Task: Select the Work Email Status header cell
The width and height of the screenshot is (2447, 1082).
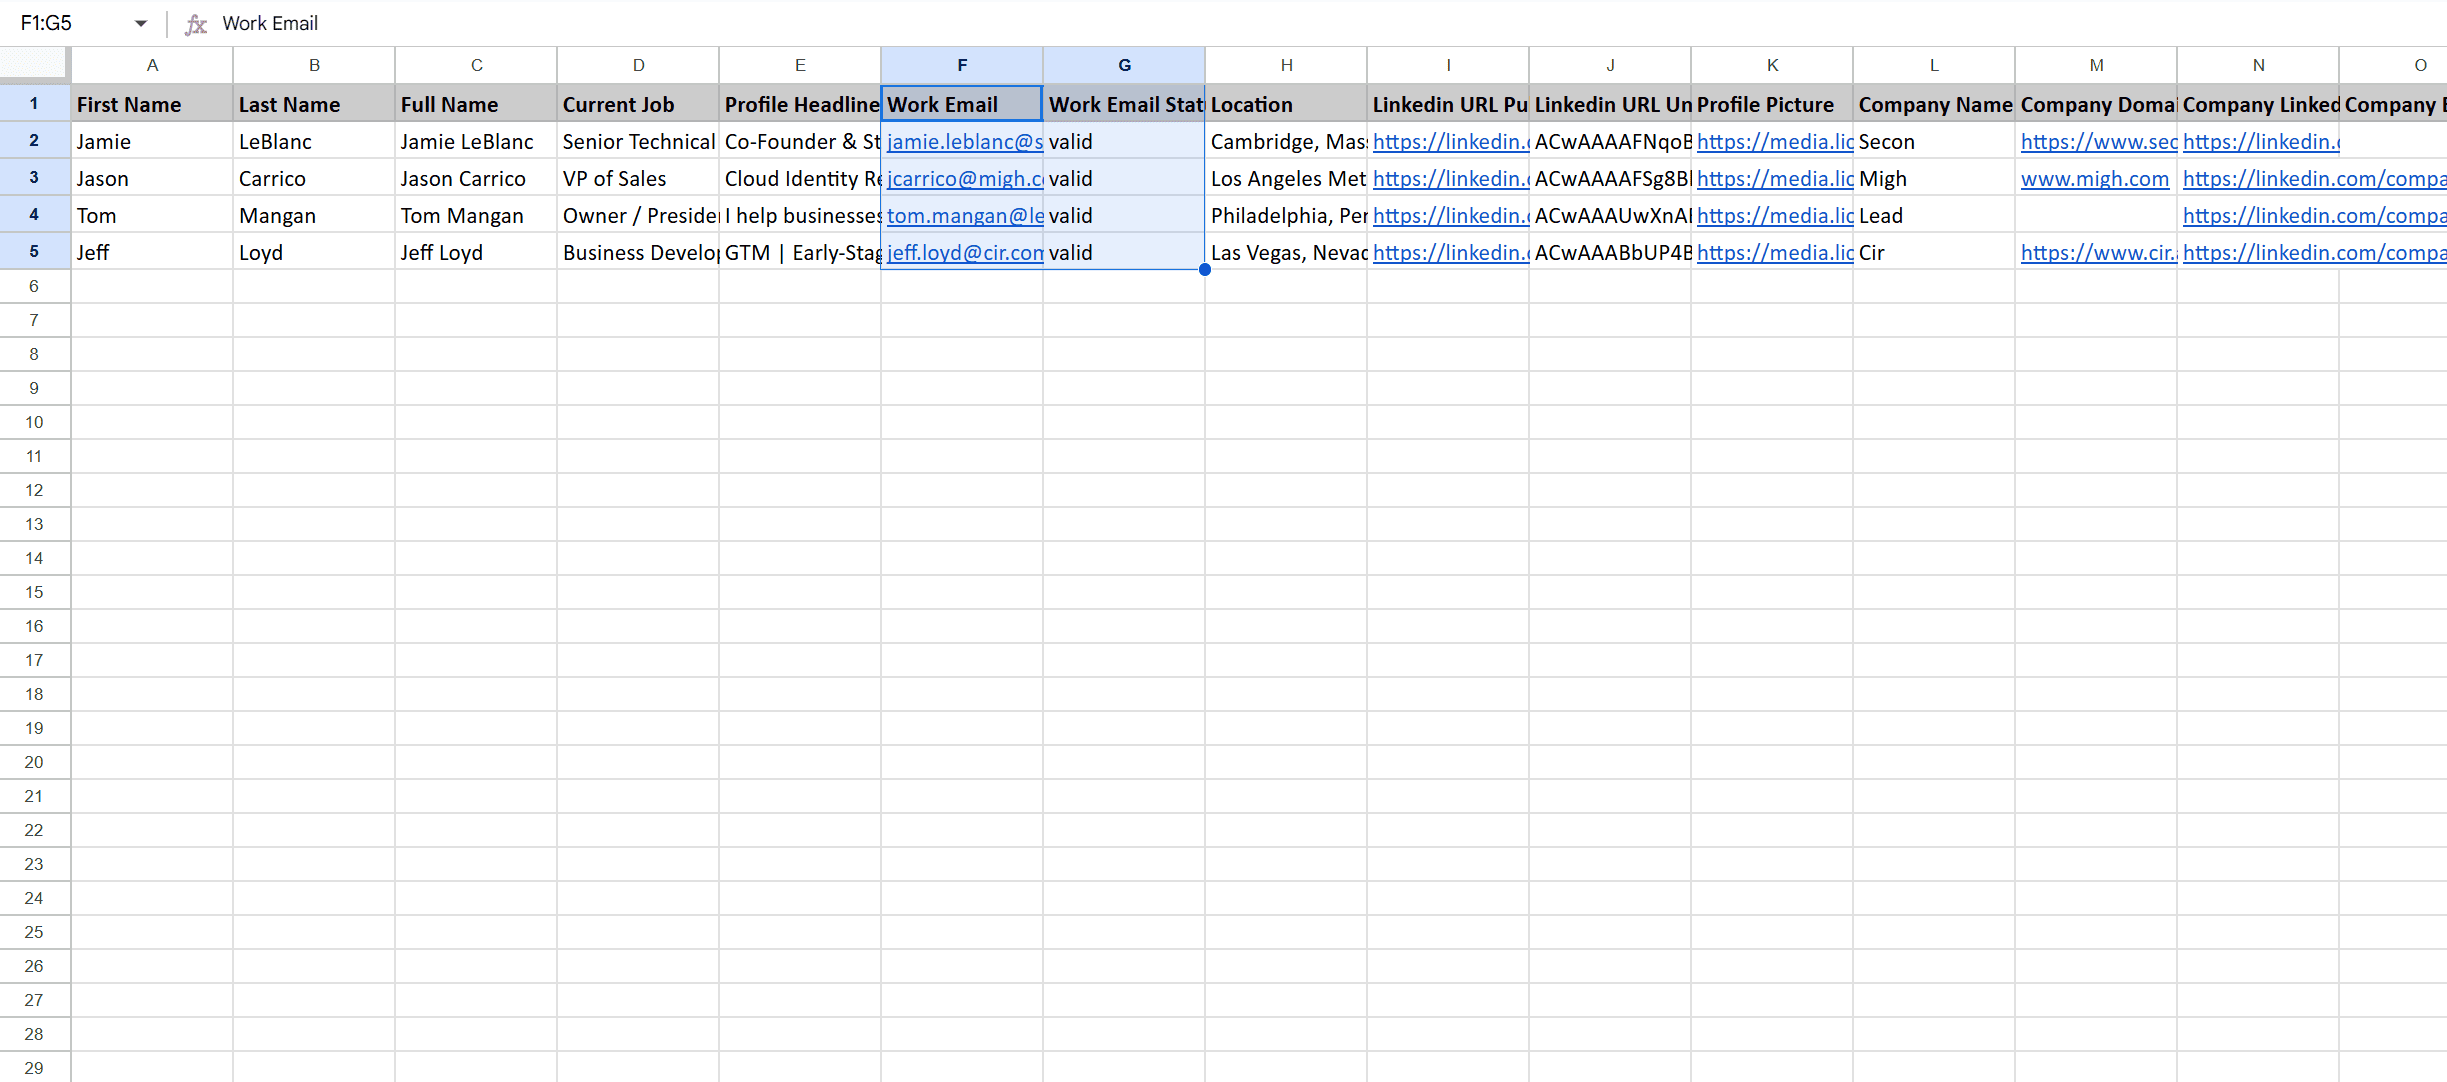Action: pos(1123,103)
